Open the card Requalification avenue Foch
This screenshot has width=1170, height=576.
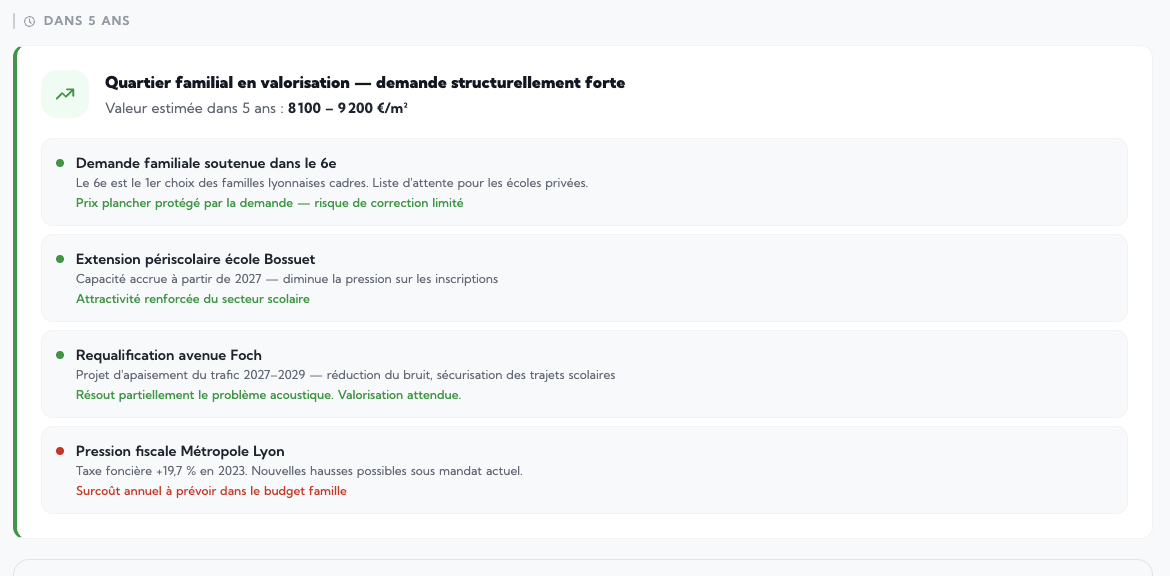point(584,374)
